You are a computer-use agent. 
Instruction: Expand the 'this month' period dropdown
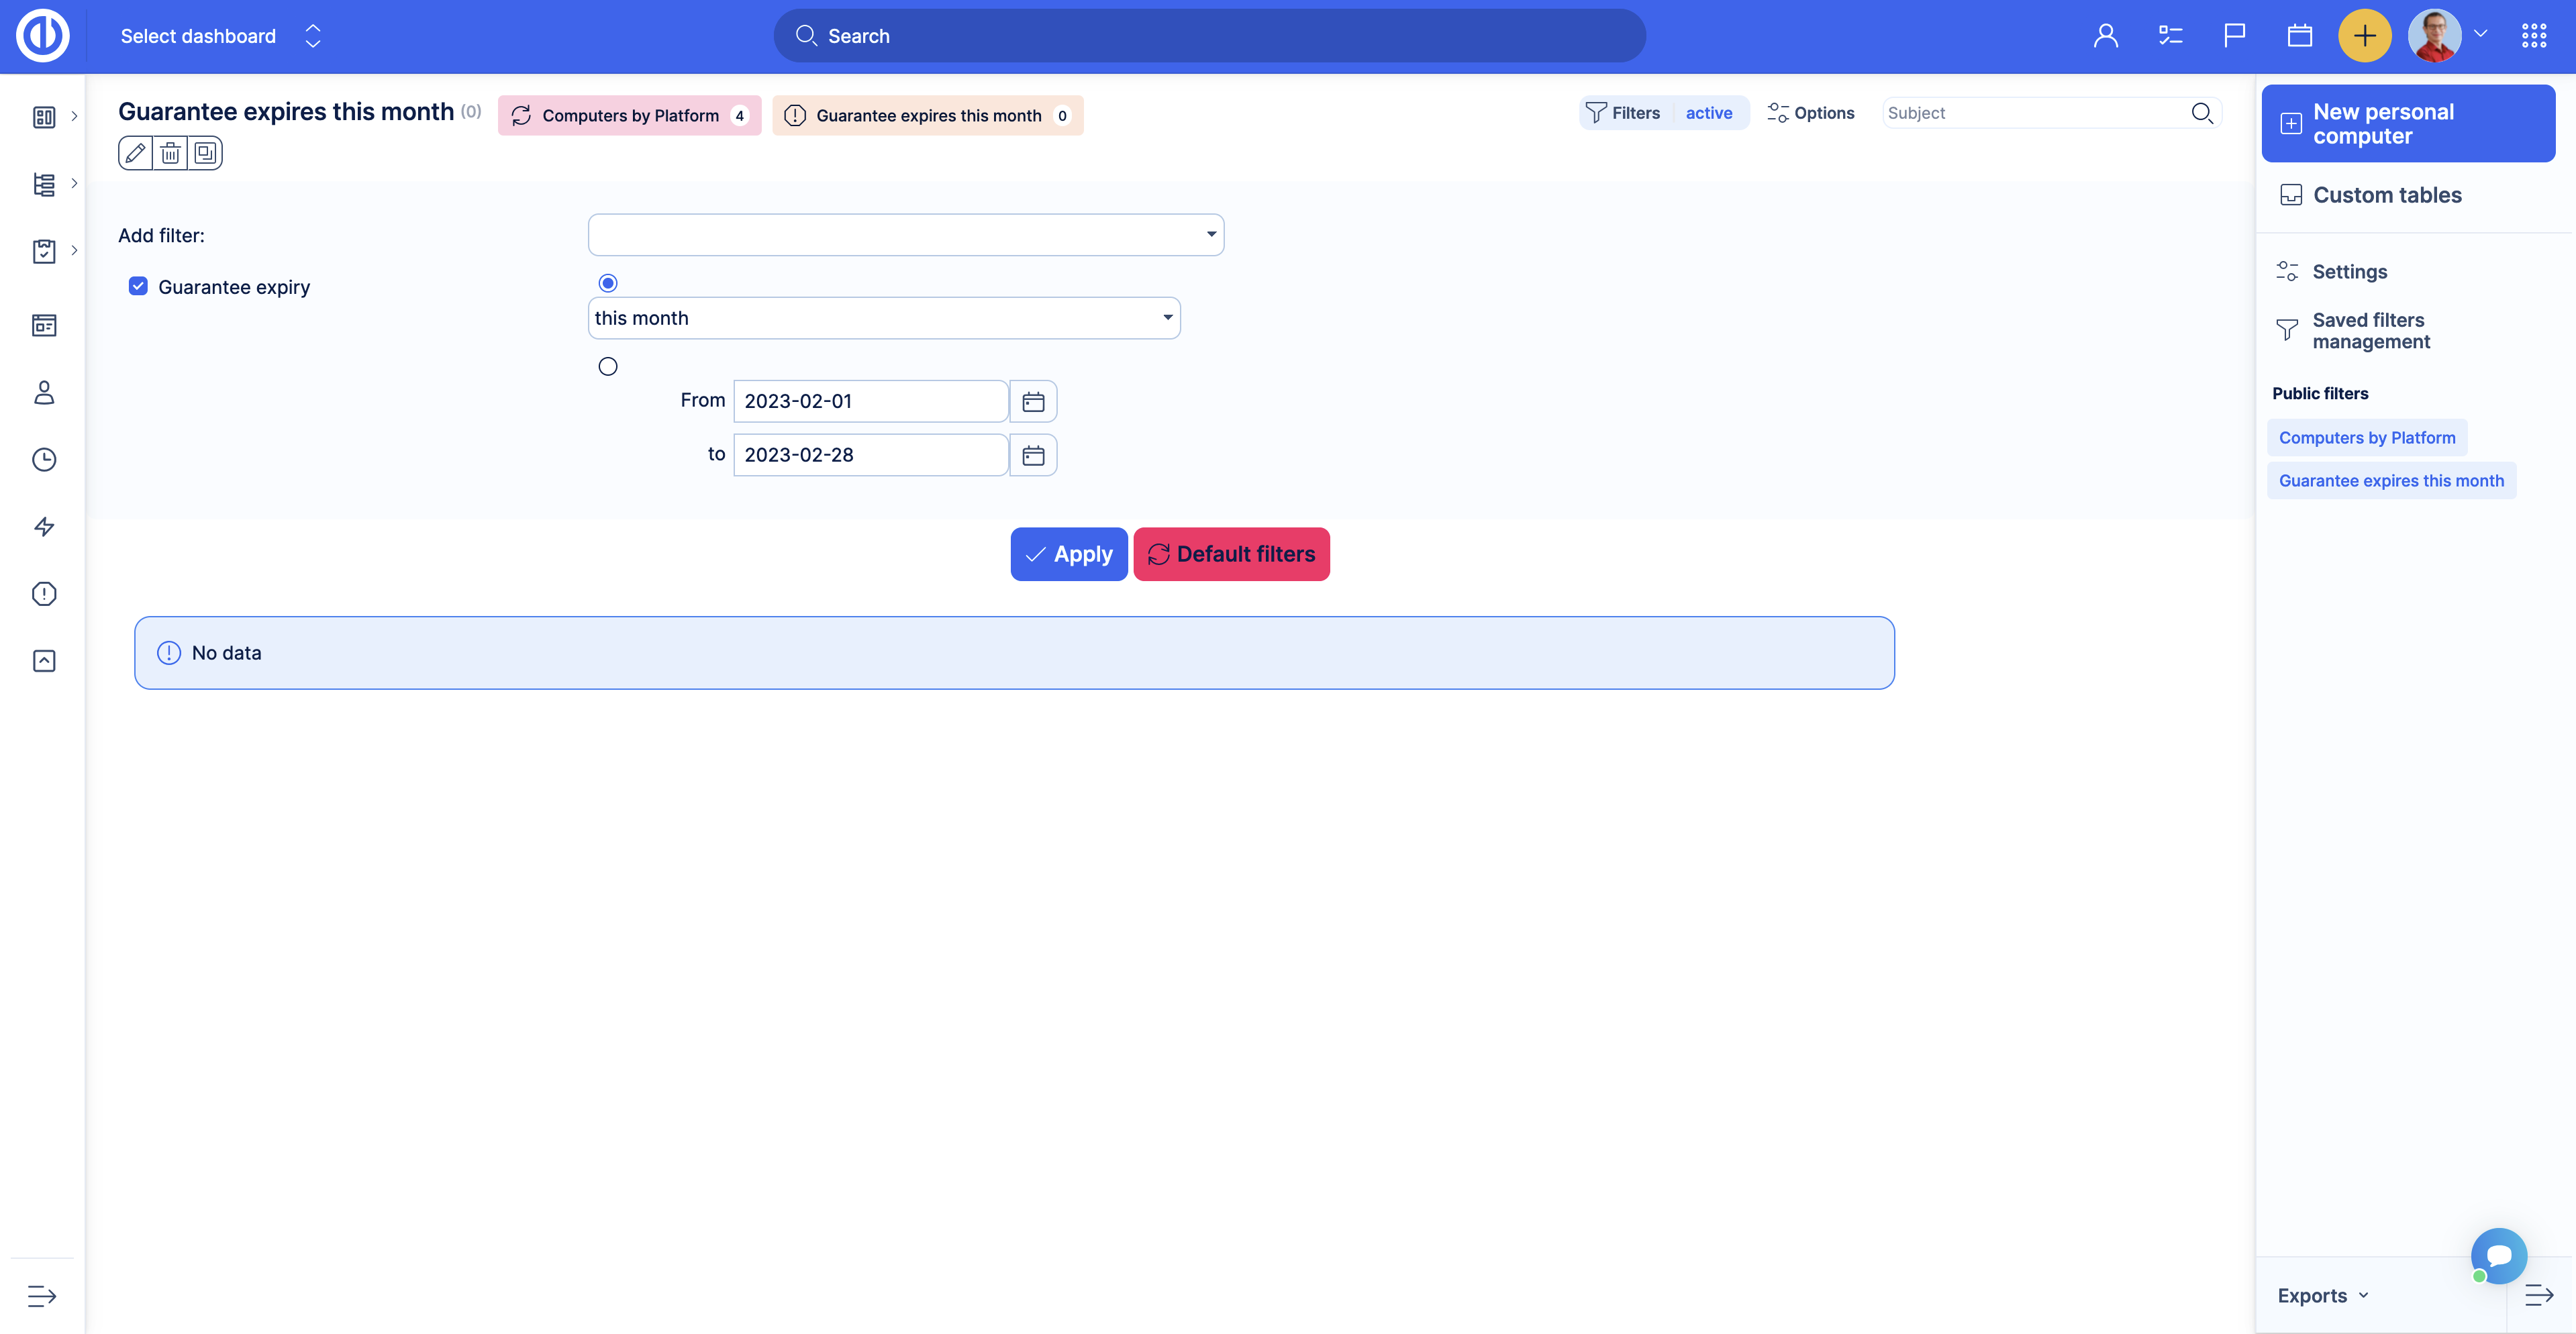[x=883, y=318]
